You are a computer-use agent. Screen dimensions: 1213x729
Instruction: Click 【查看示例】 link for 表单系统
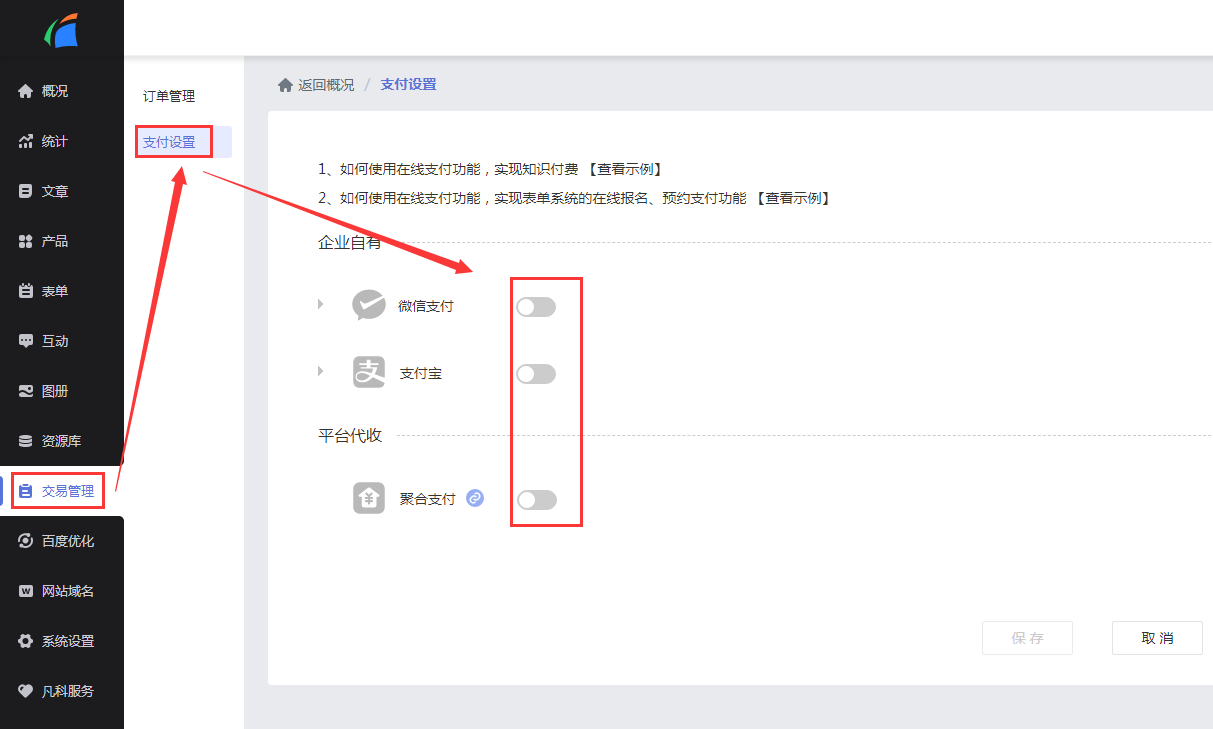click(x=792, y=198)
